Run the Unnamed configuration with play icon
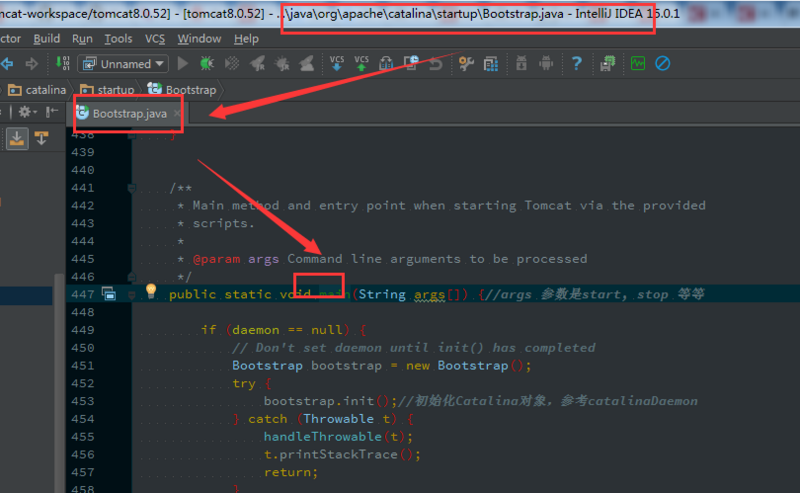800x493 pixels. [x=183, y=63]
